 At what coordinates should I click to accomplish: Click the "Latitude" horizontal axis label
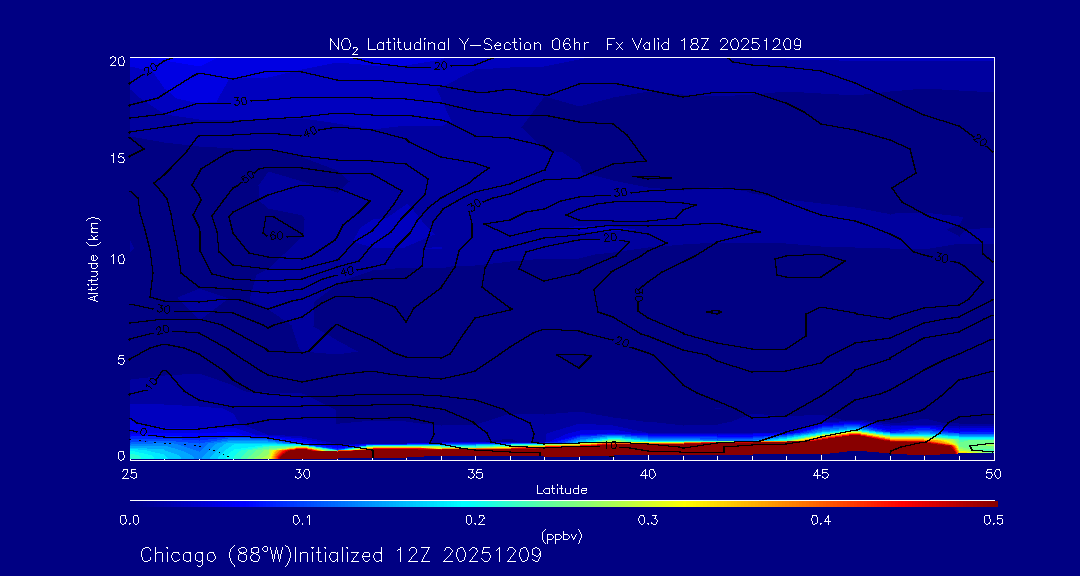(x=561, y=490)
